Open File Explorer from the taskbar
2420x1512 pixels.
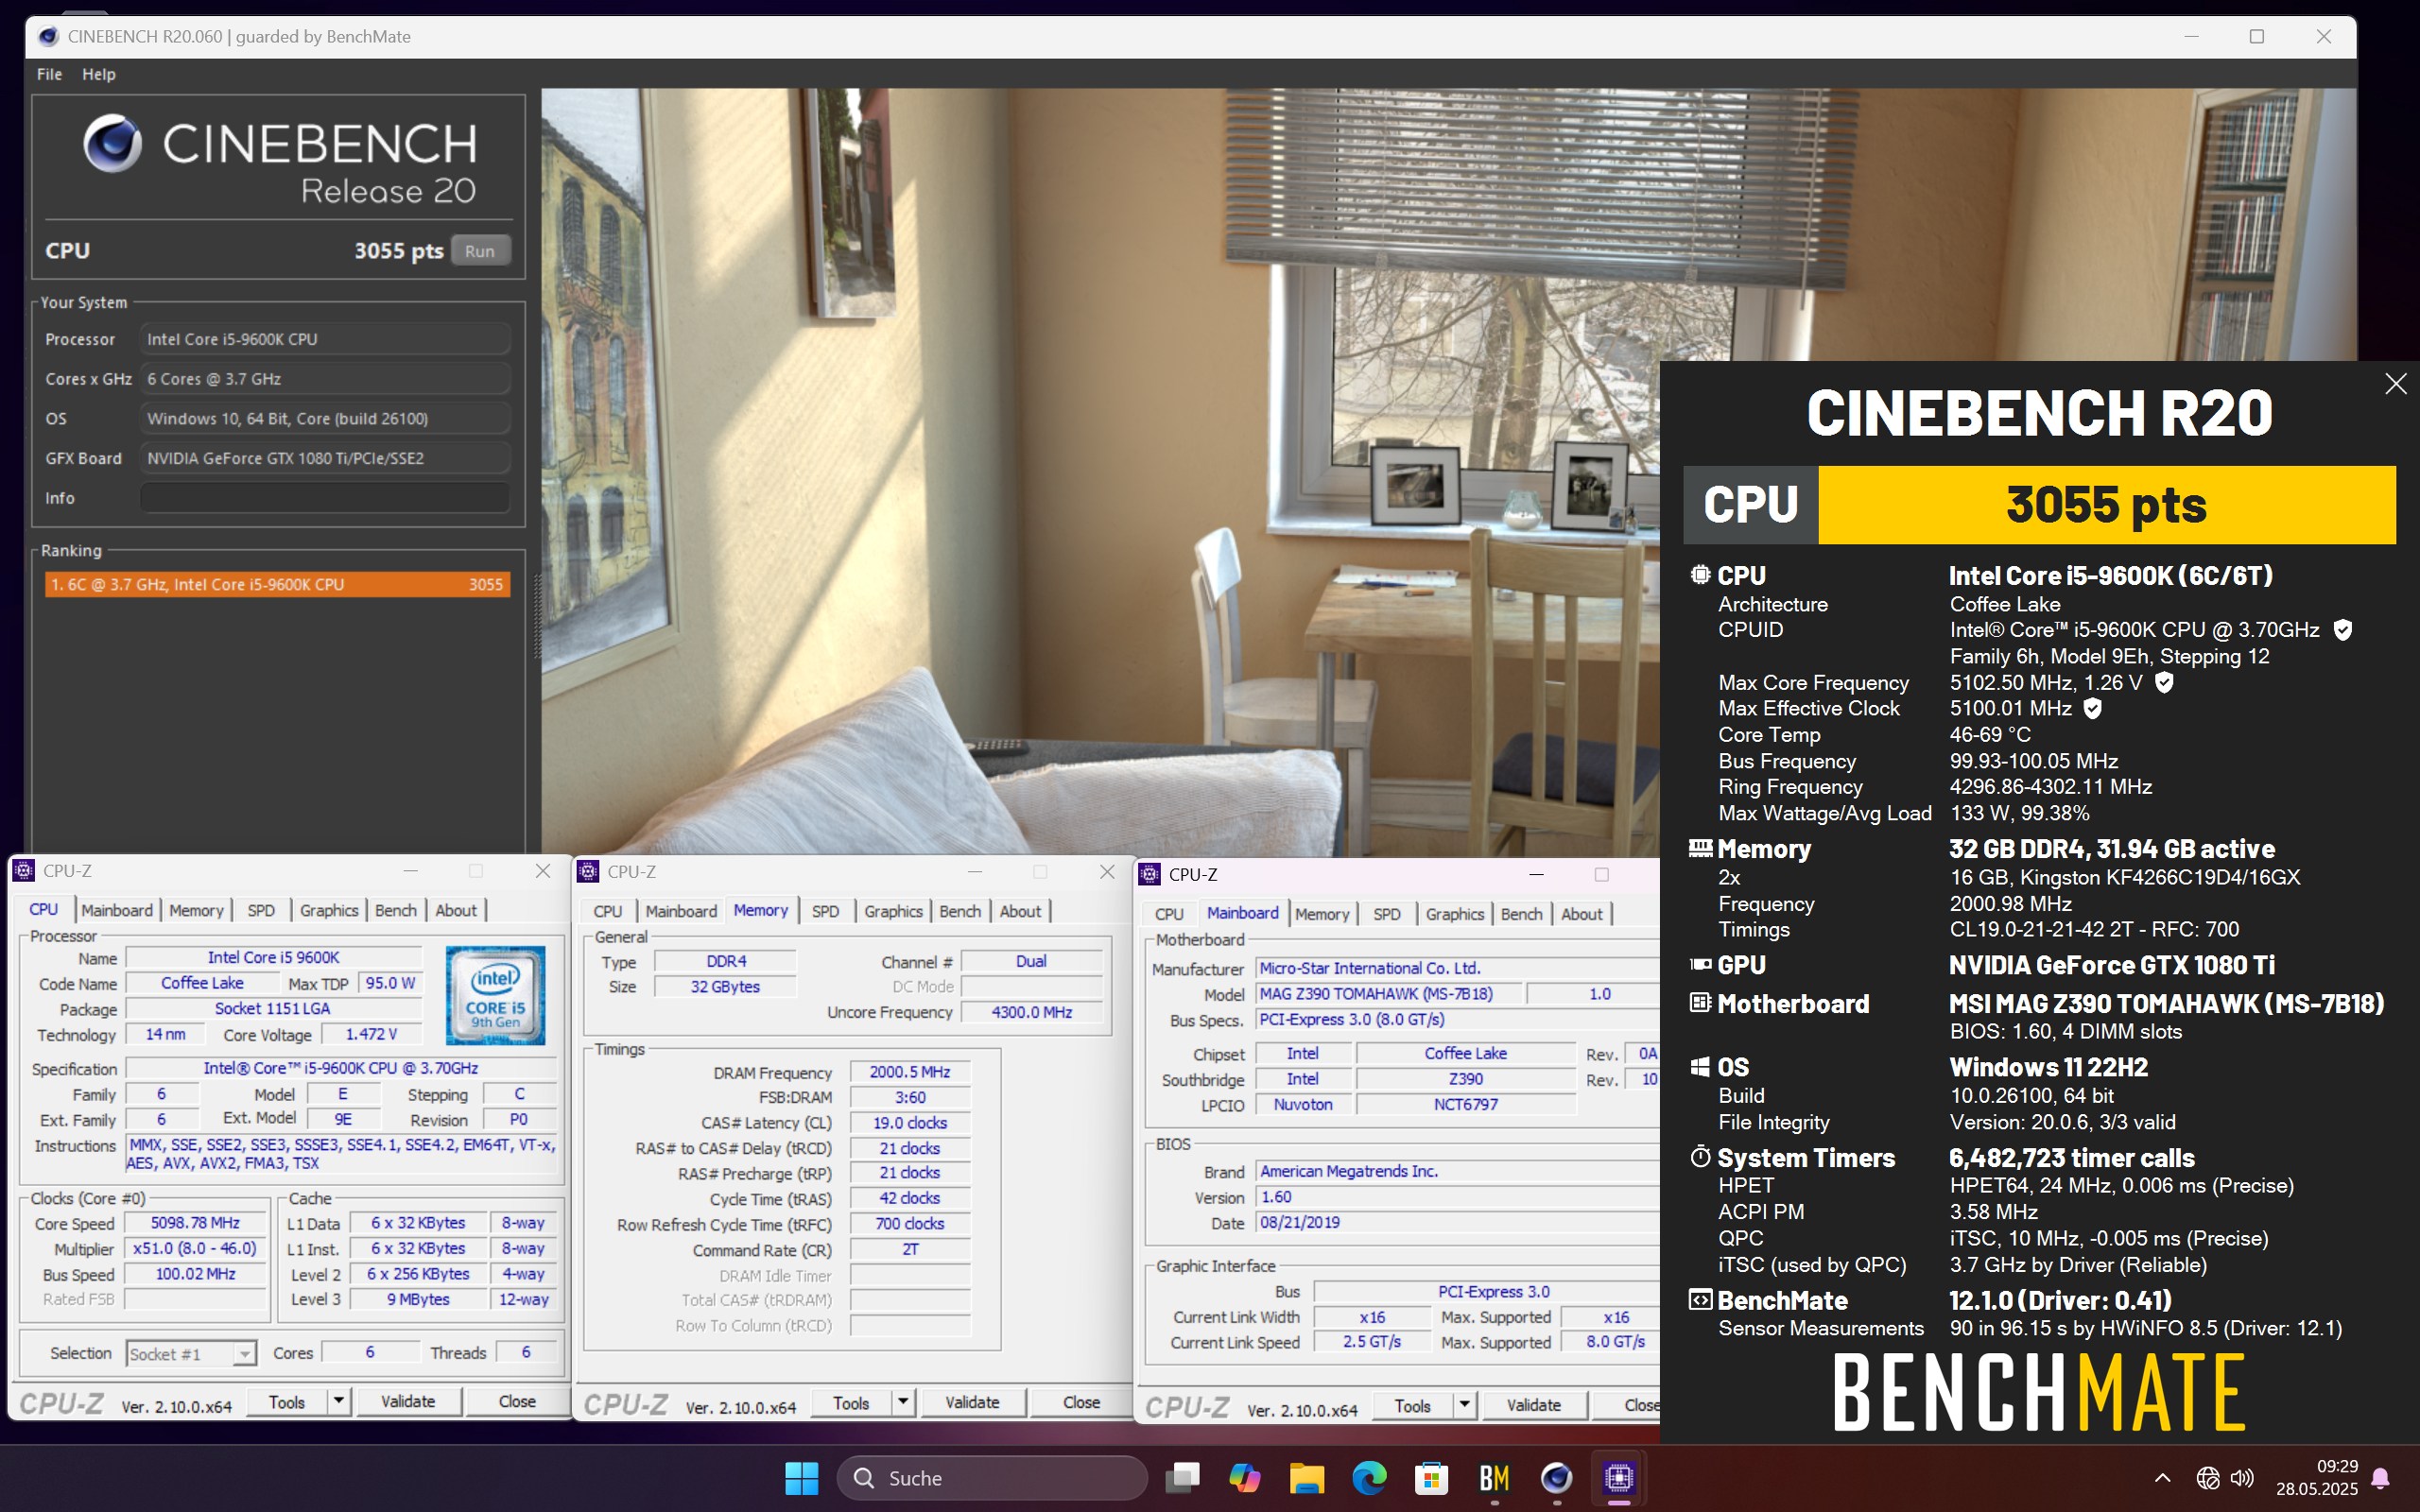pyautogui.click(x=1307, y=1478)
